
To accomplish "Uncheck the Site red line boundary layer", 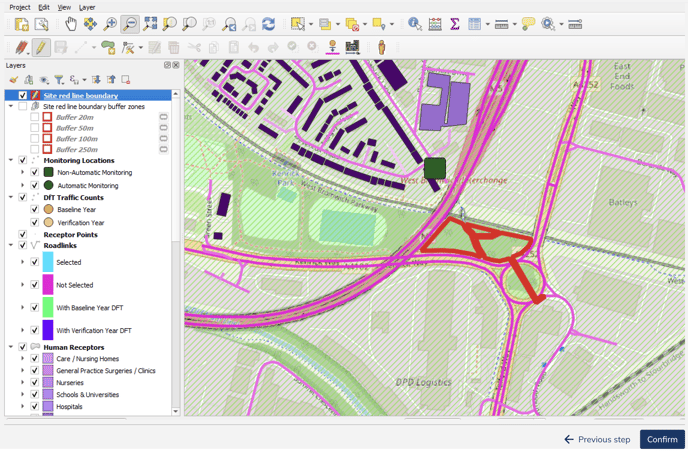I will coord(23,96).
